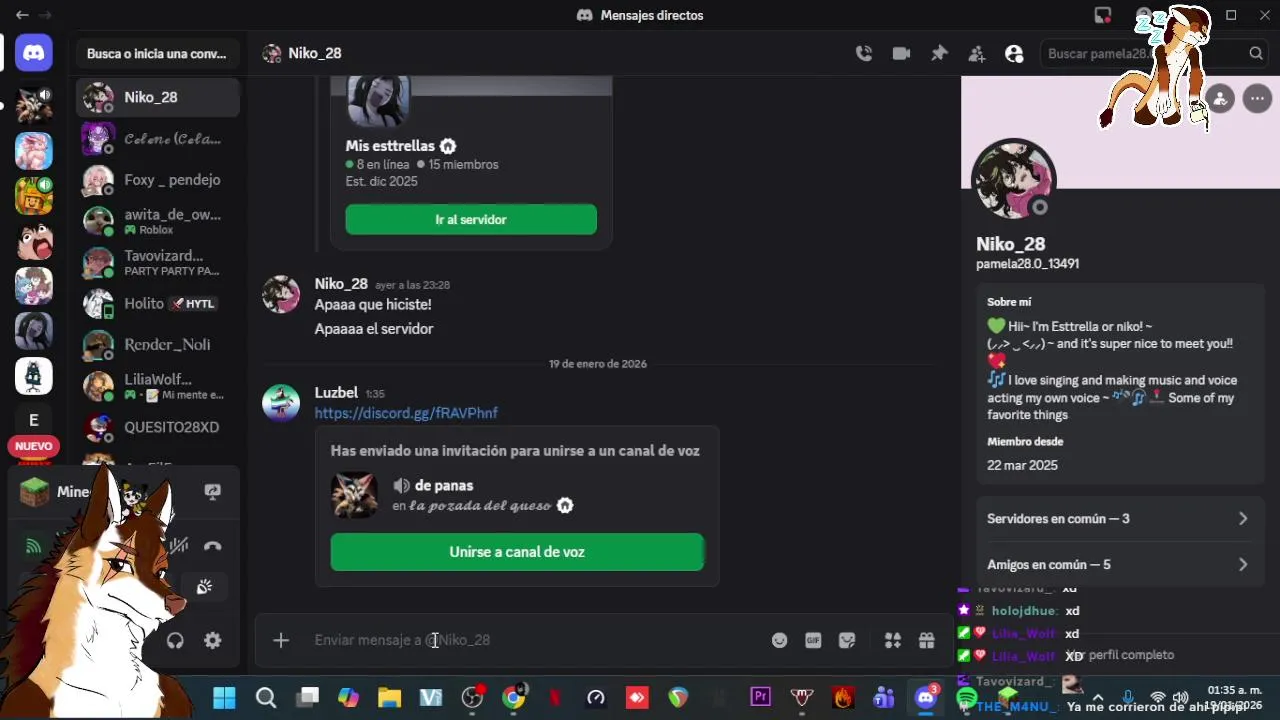Open Spotify from the taskbar

(967, 698)
